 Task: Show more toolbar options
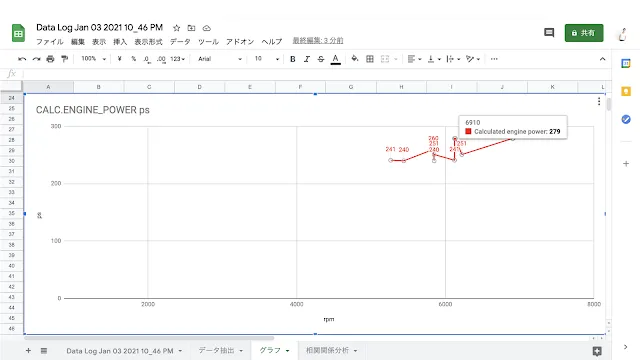point(494,59)
